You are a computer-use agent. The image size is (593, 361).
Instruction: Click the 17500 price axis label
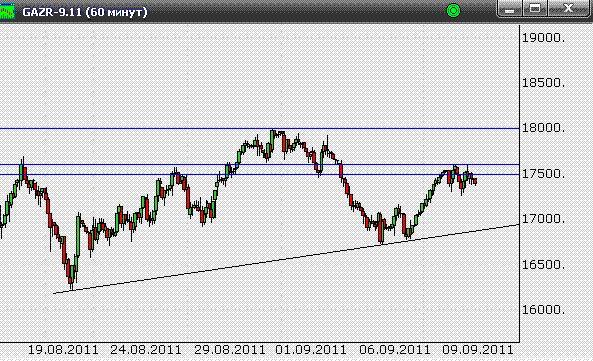(543, 174)
